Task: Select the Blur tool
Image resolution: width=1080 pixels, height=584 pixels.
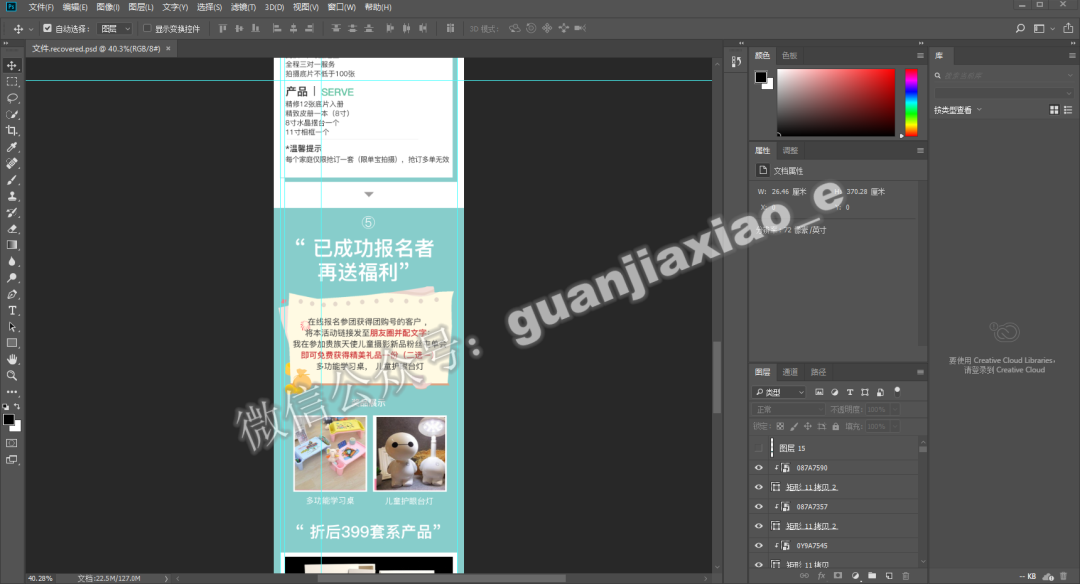Action: pos(12,262)
